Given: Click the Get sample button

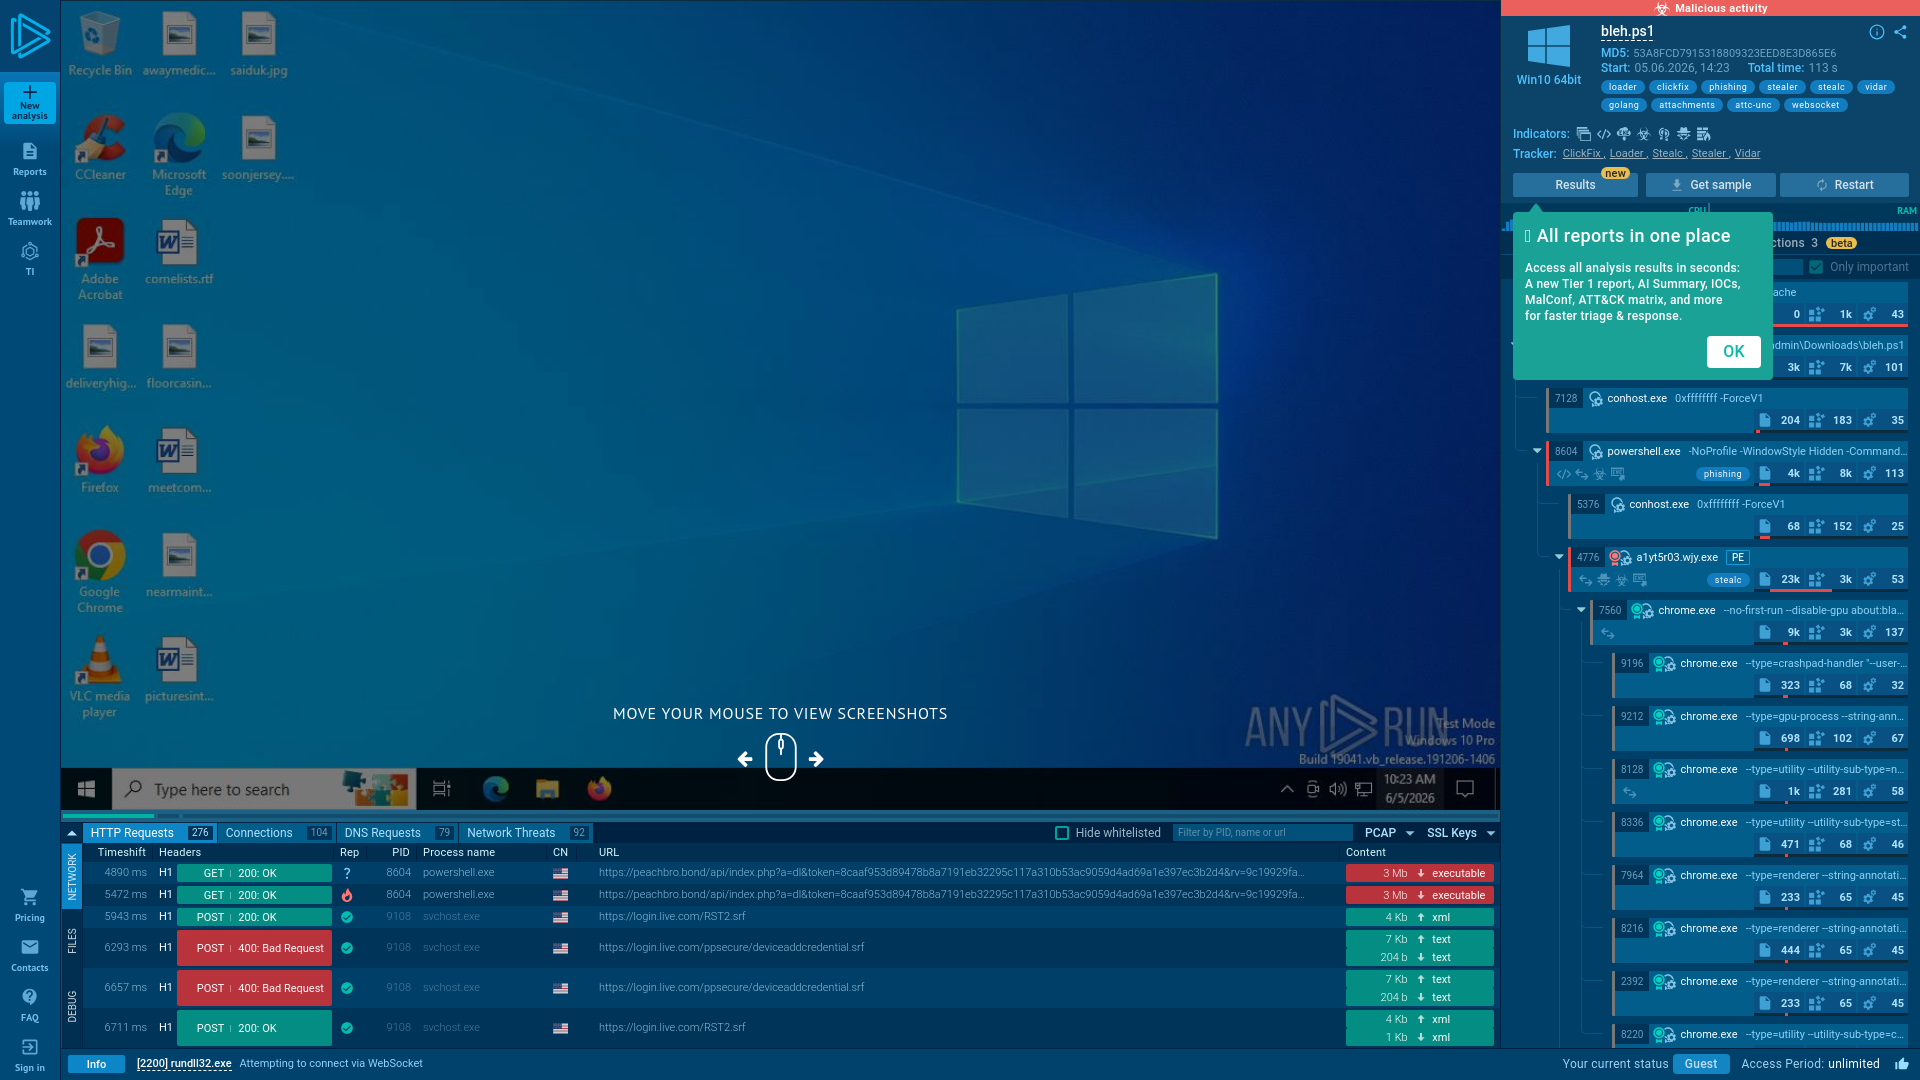Looking at the screenshot, I should pos(1710,185).
